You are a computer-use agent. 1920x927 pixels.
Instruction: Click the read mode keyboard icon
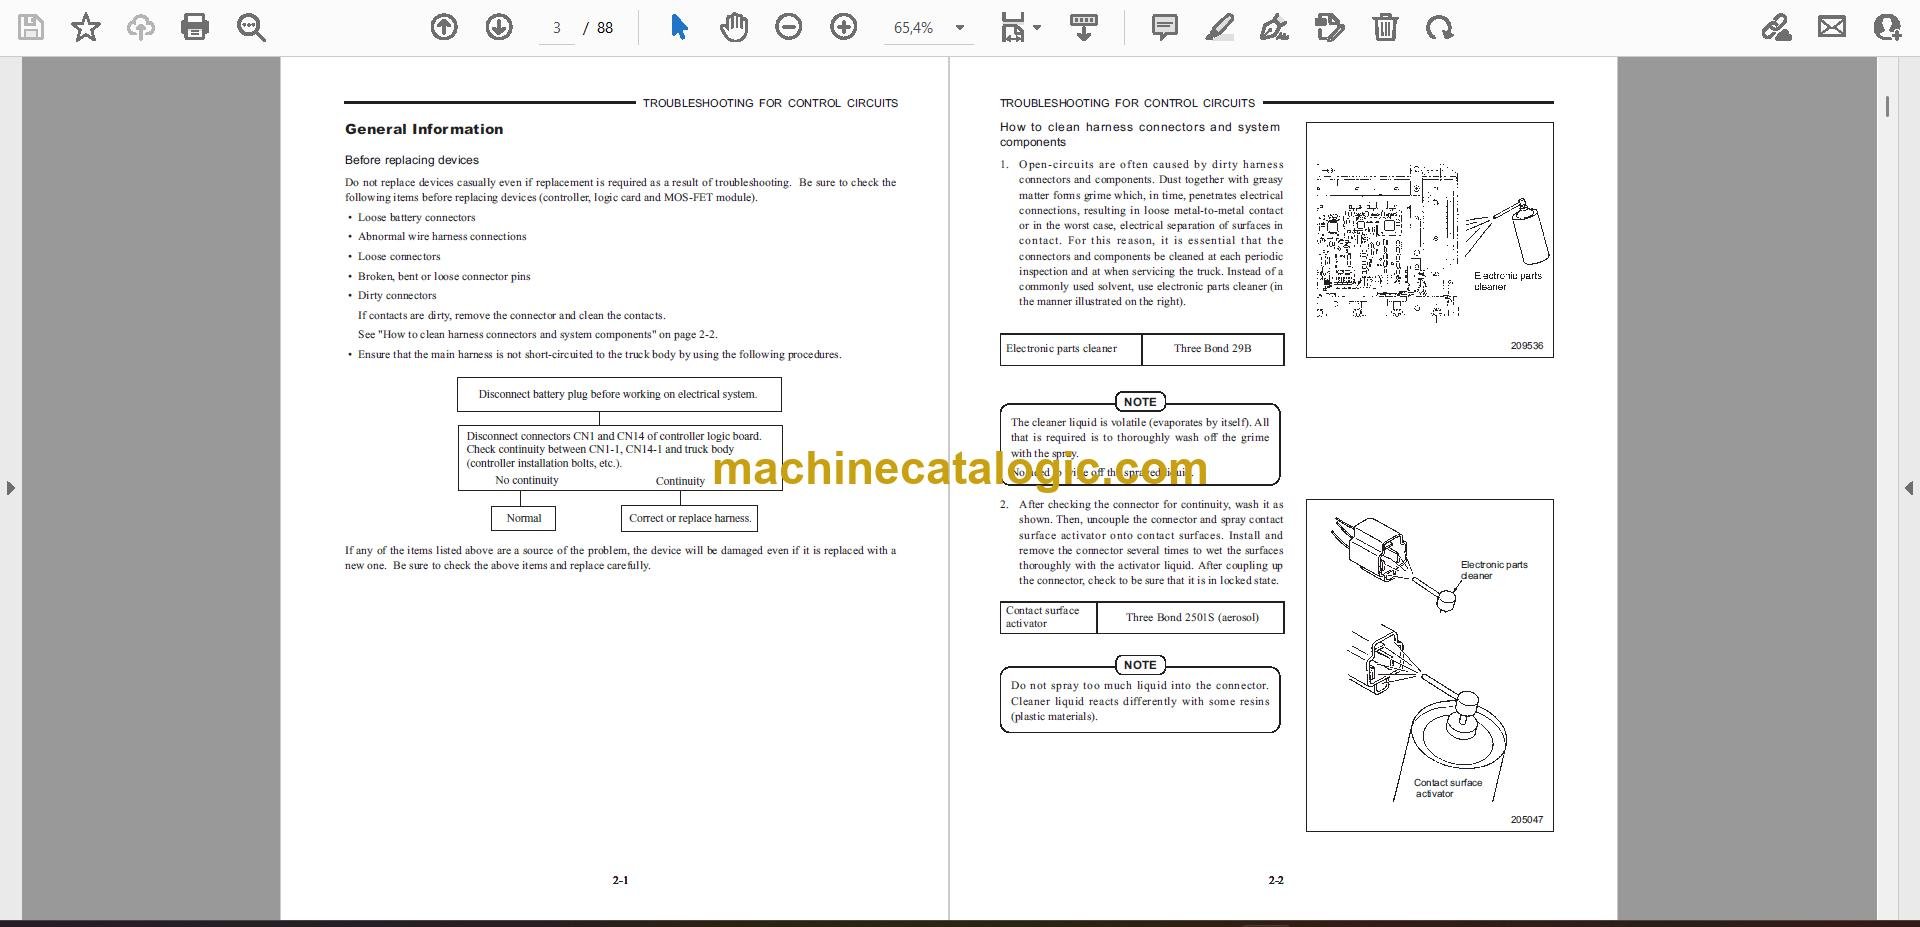[1084, 27]
